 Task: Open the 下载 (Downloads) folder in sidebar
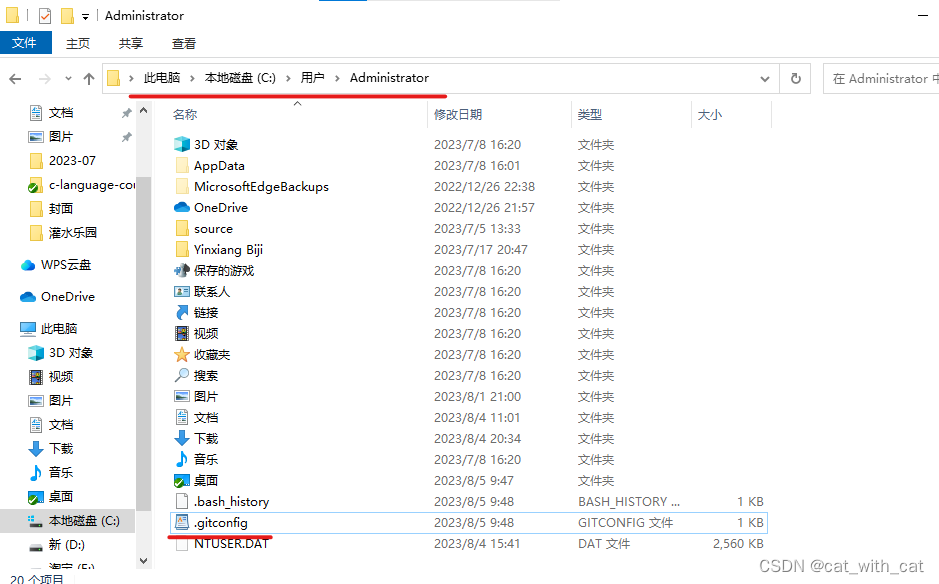58,448
